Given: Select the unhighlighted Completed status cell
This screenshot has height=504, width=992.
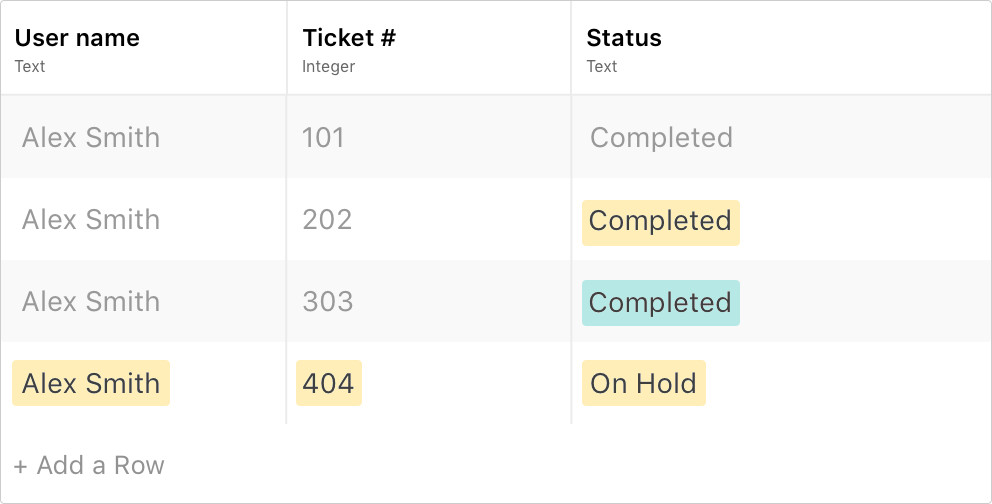Looking at the screenshot, I should [661, 137].
